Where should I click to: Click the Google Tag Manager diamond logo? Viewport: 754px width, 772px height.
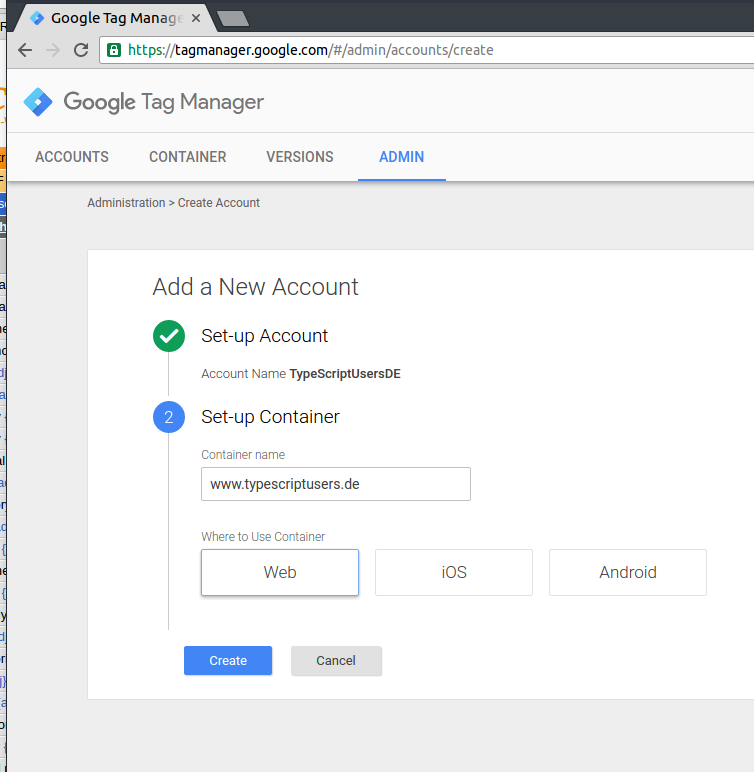38,102
